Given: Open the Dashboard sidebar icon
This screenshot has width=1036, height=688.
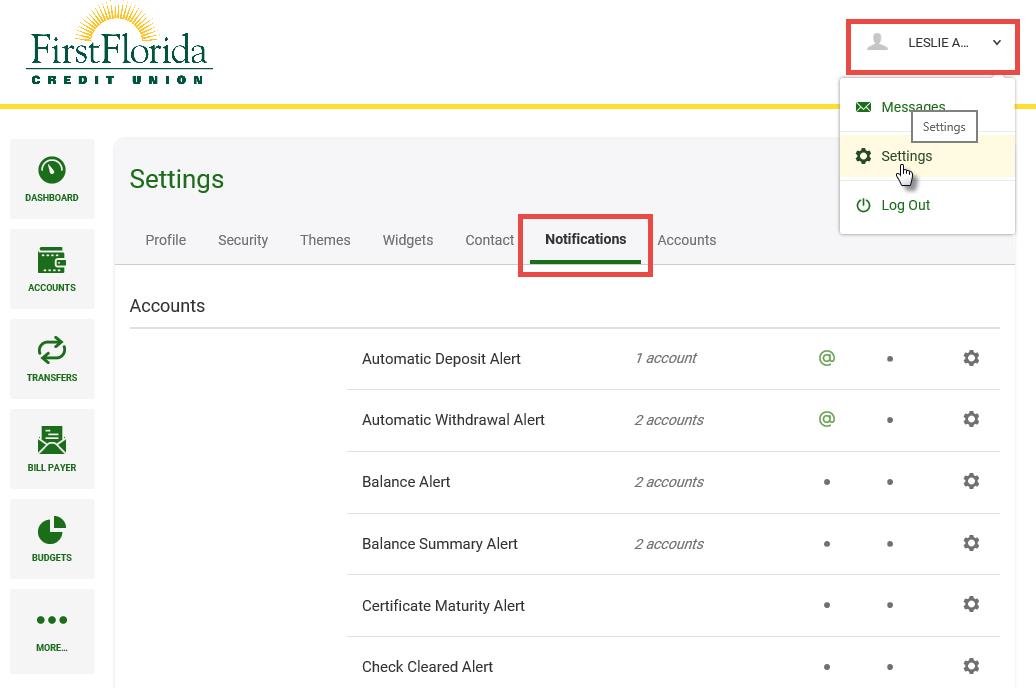Looking at the screenshot, I should tap(52, 178).
